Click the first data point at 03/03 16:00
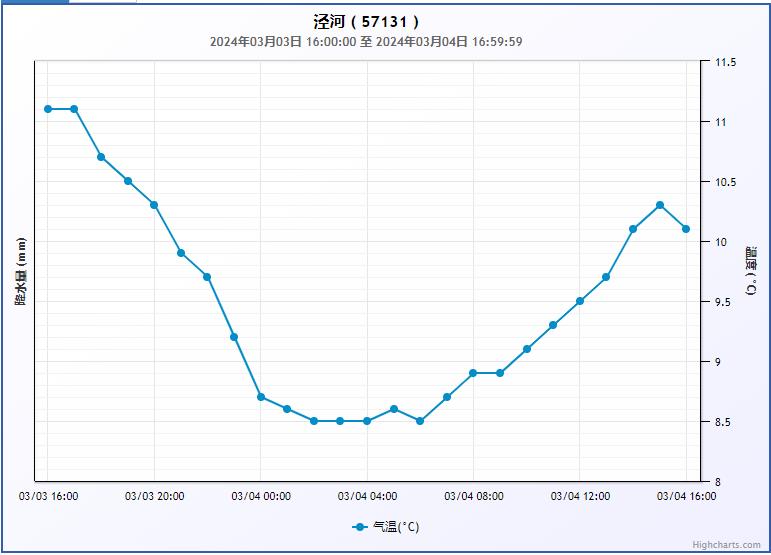This screenshot has height=555, width=771. (48, 109)
